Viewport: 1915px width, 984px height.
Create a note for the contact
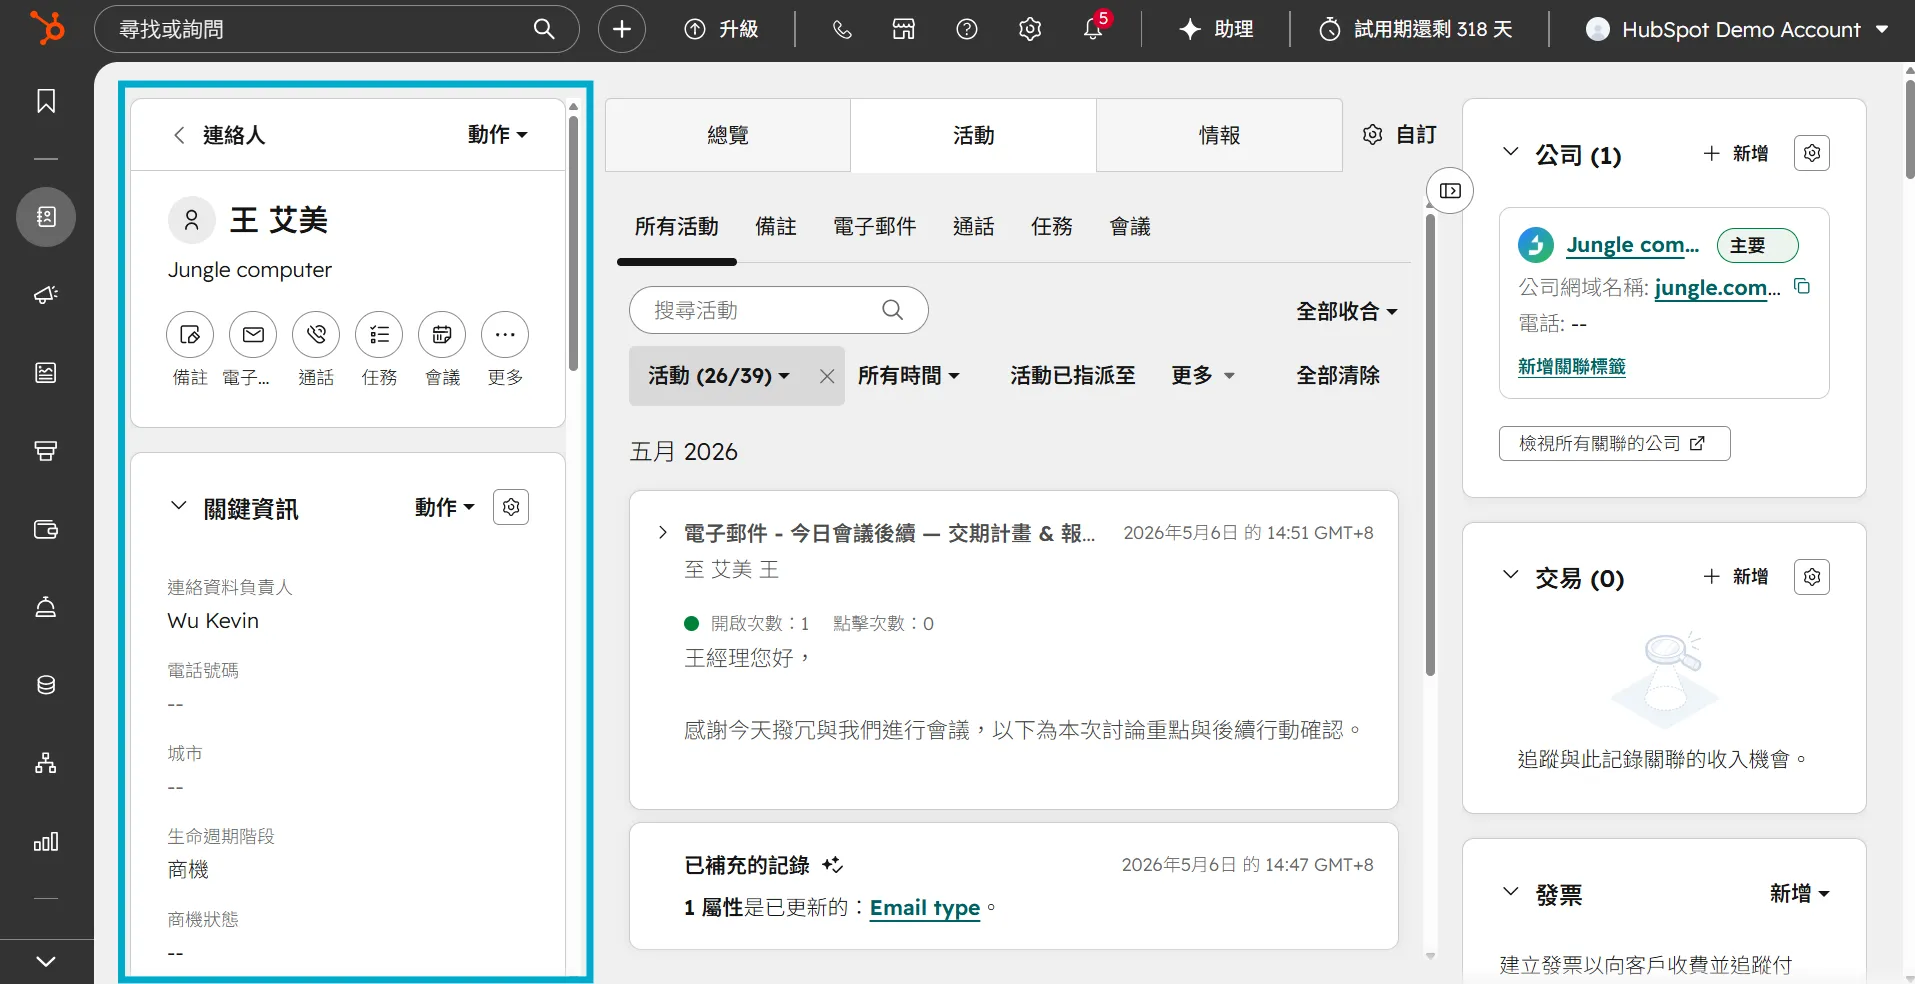point(190,335)
